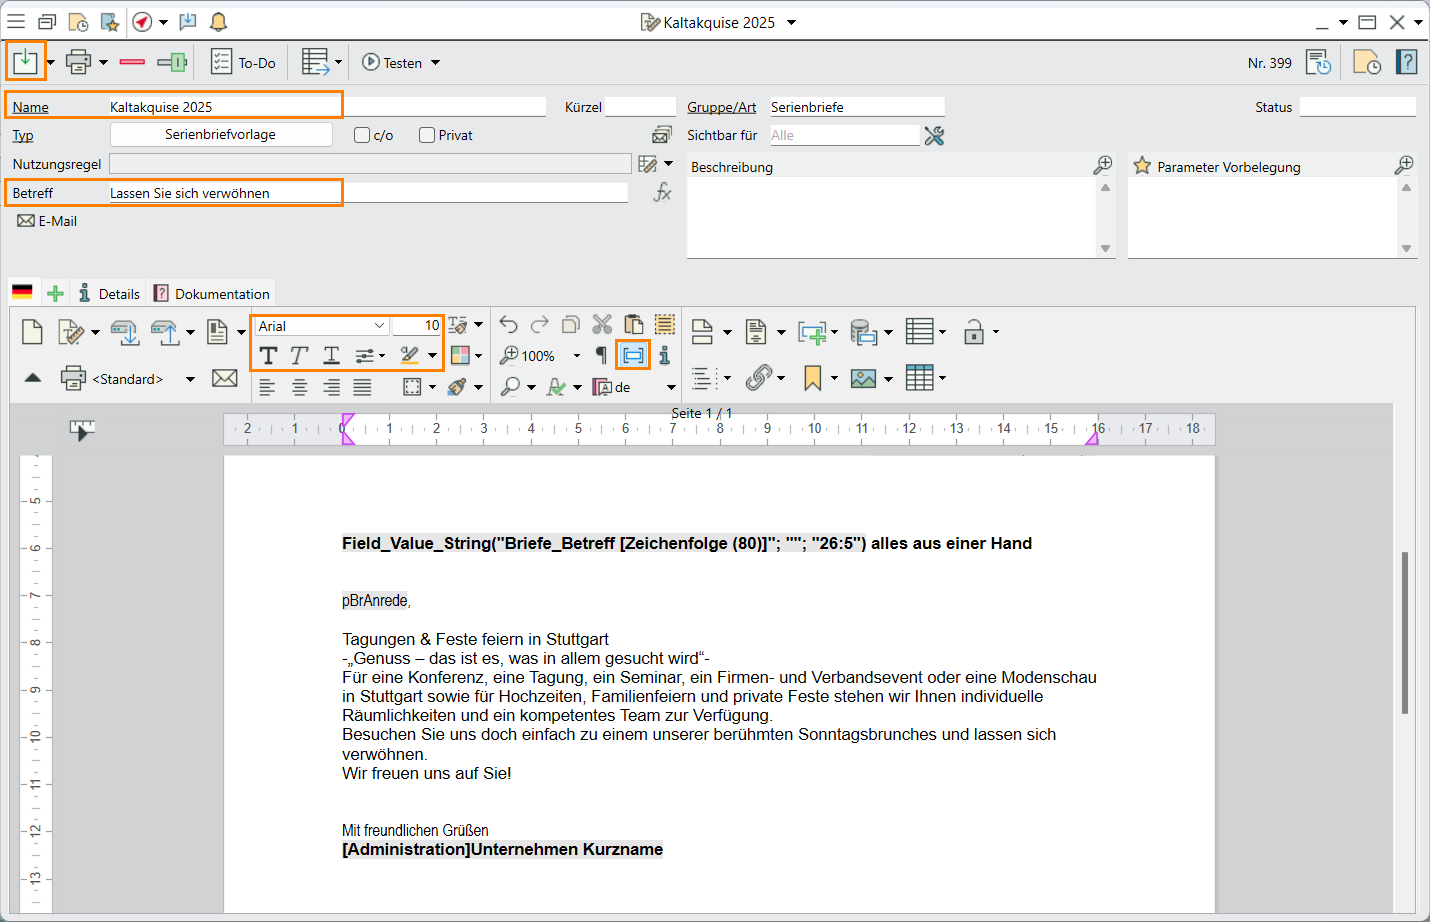Click the pilcrow show formatting marks icon

tap(601, 355)
